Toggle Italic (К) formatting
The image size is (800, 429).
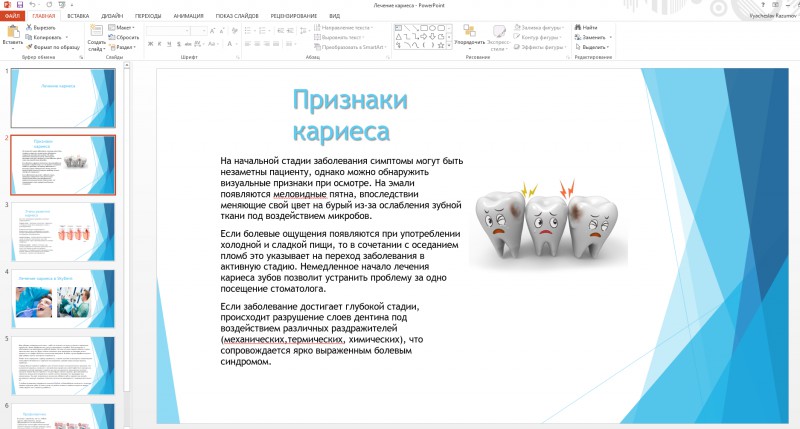[160, 44]
